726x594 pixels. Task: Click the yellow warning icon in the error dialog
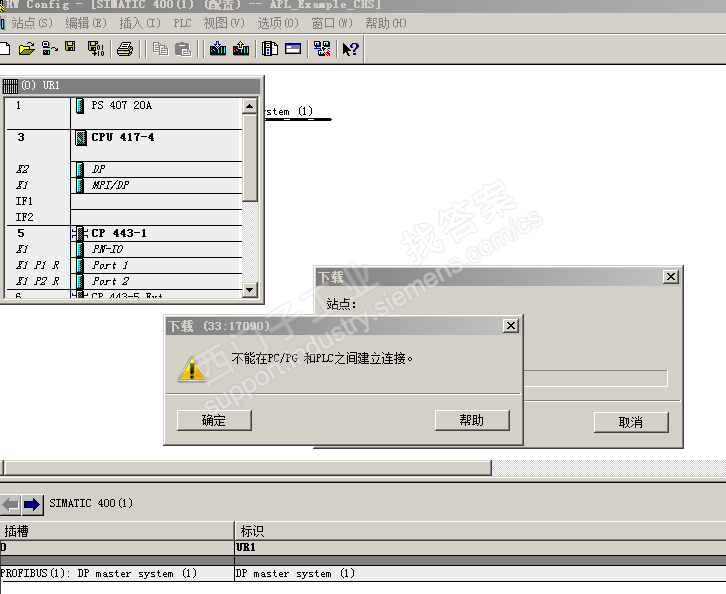click(x=192, y=369)
